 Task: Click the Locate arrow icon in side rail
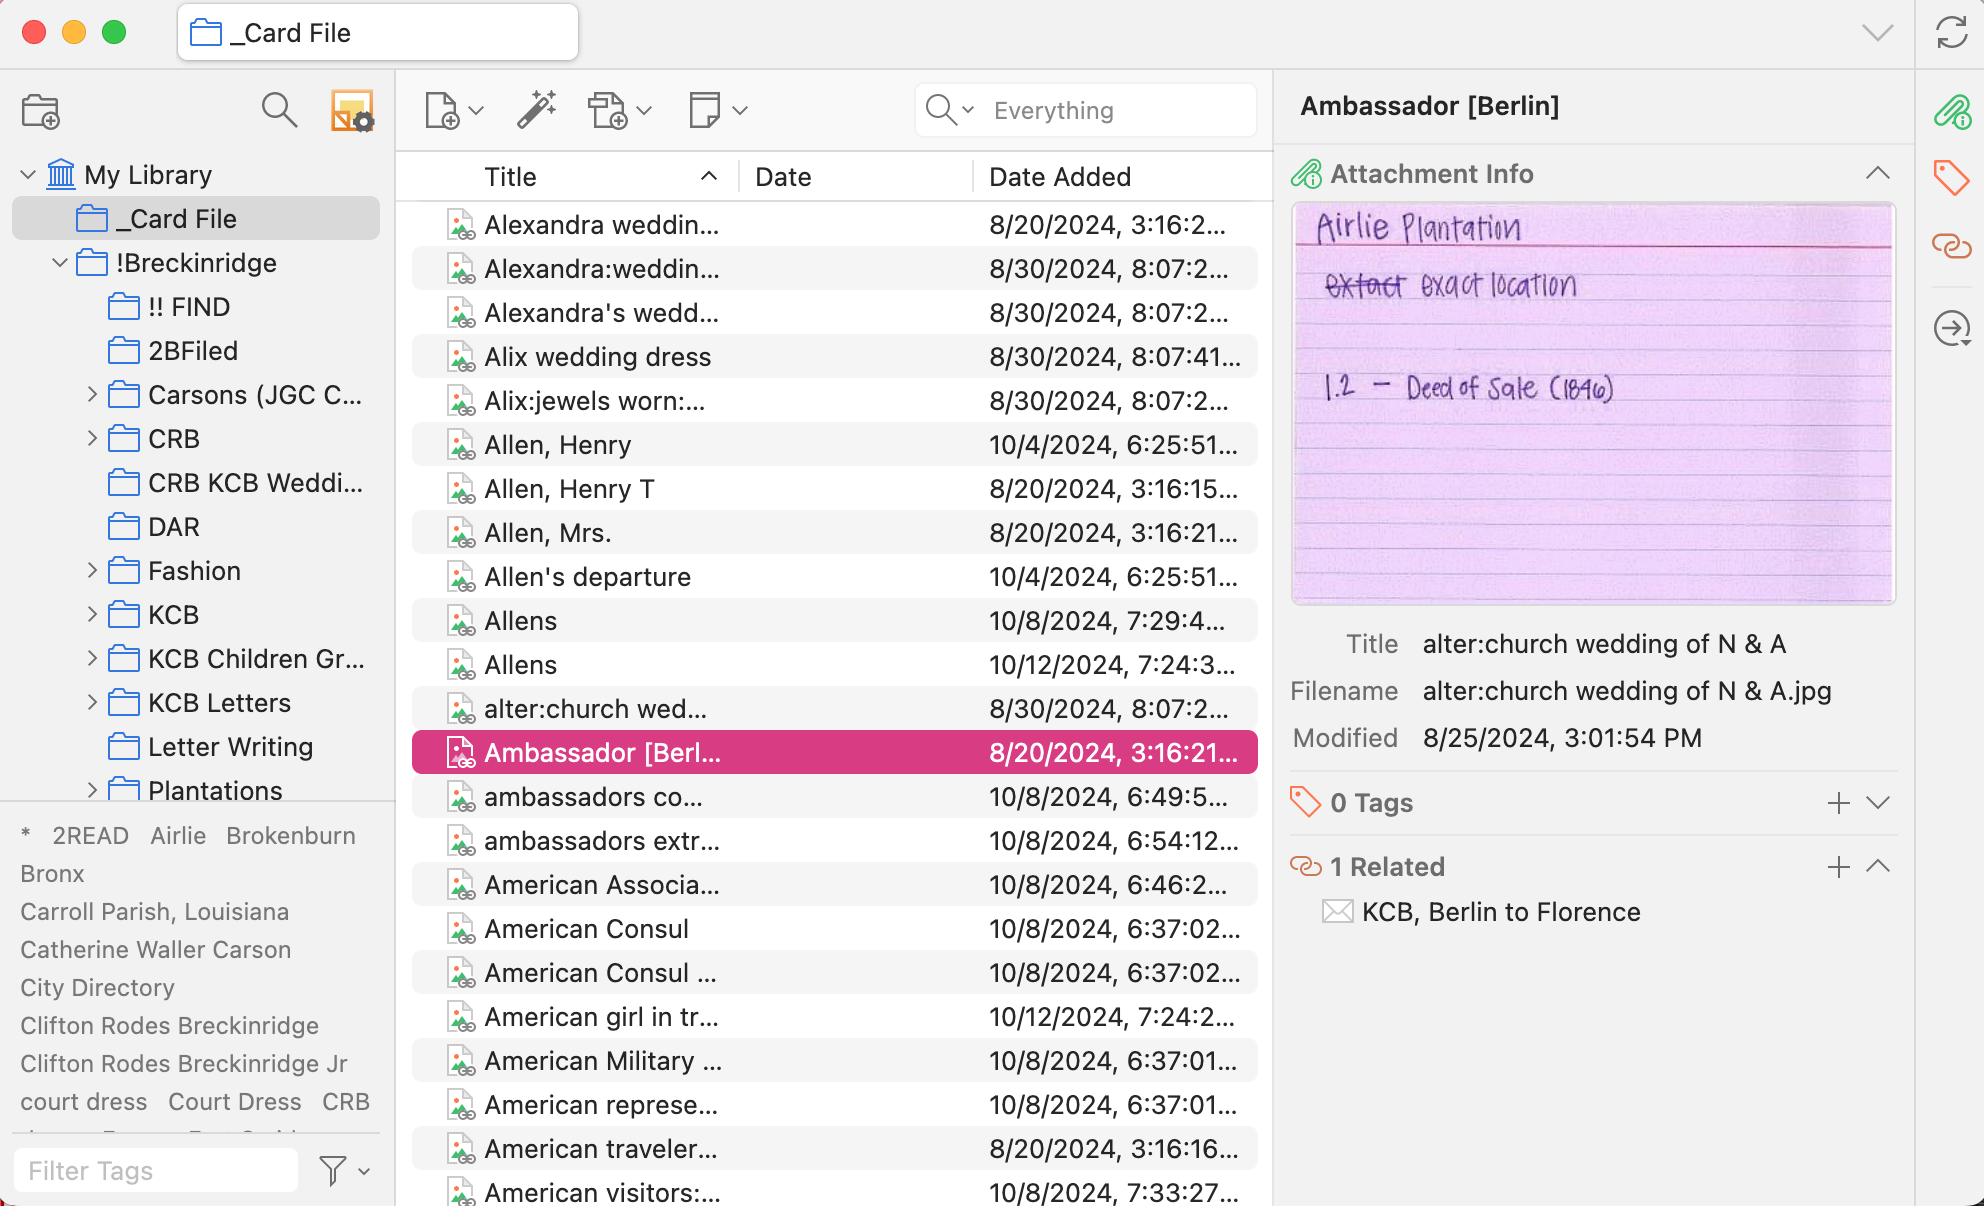(x=1951, y=328)
